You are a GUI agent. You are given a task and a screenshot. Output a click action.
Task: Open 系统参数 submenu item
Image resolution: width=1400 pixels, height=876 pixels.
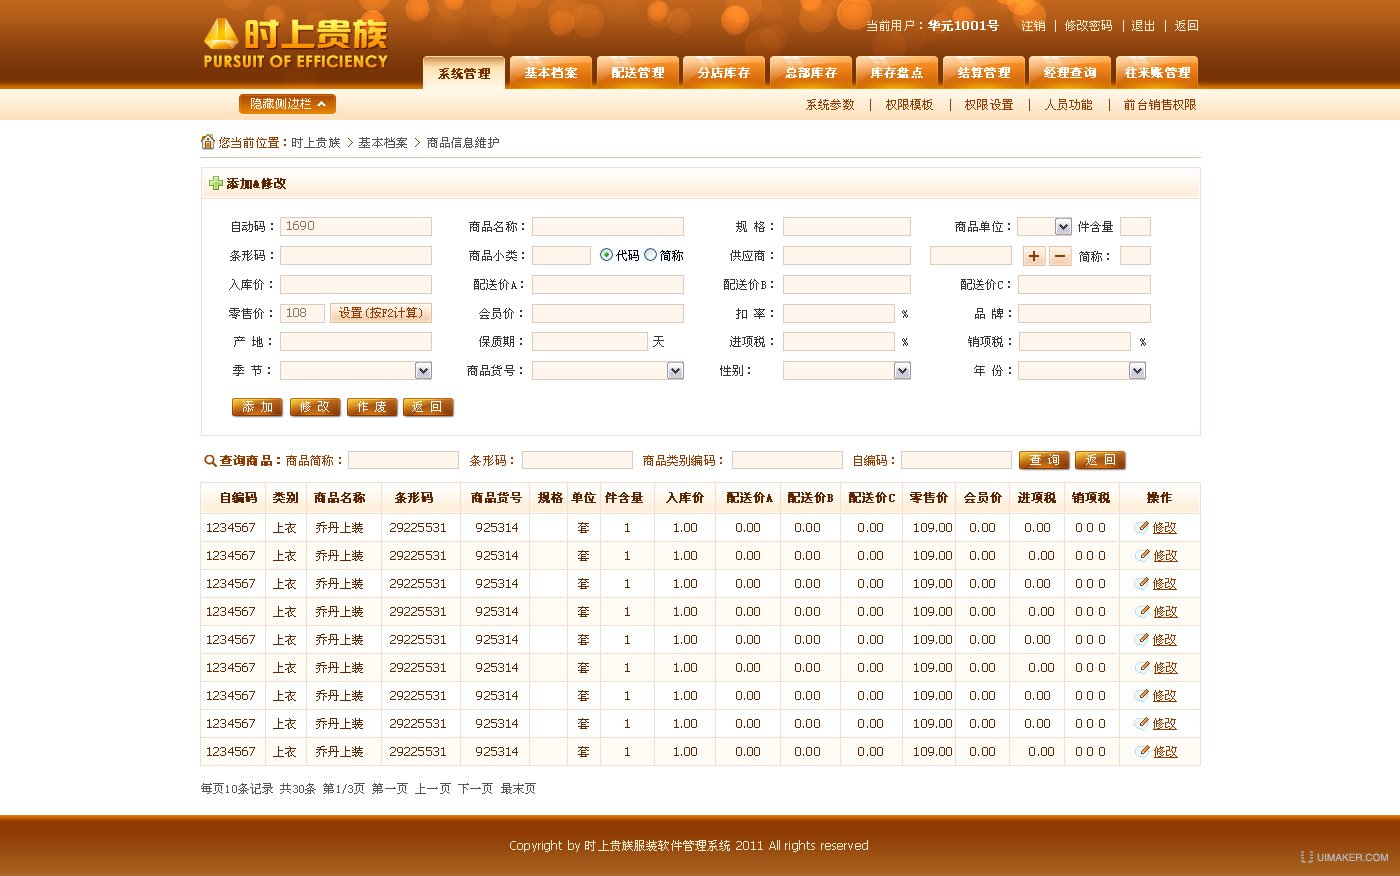click(830, 105)
